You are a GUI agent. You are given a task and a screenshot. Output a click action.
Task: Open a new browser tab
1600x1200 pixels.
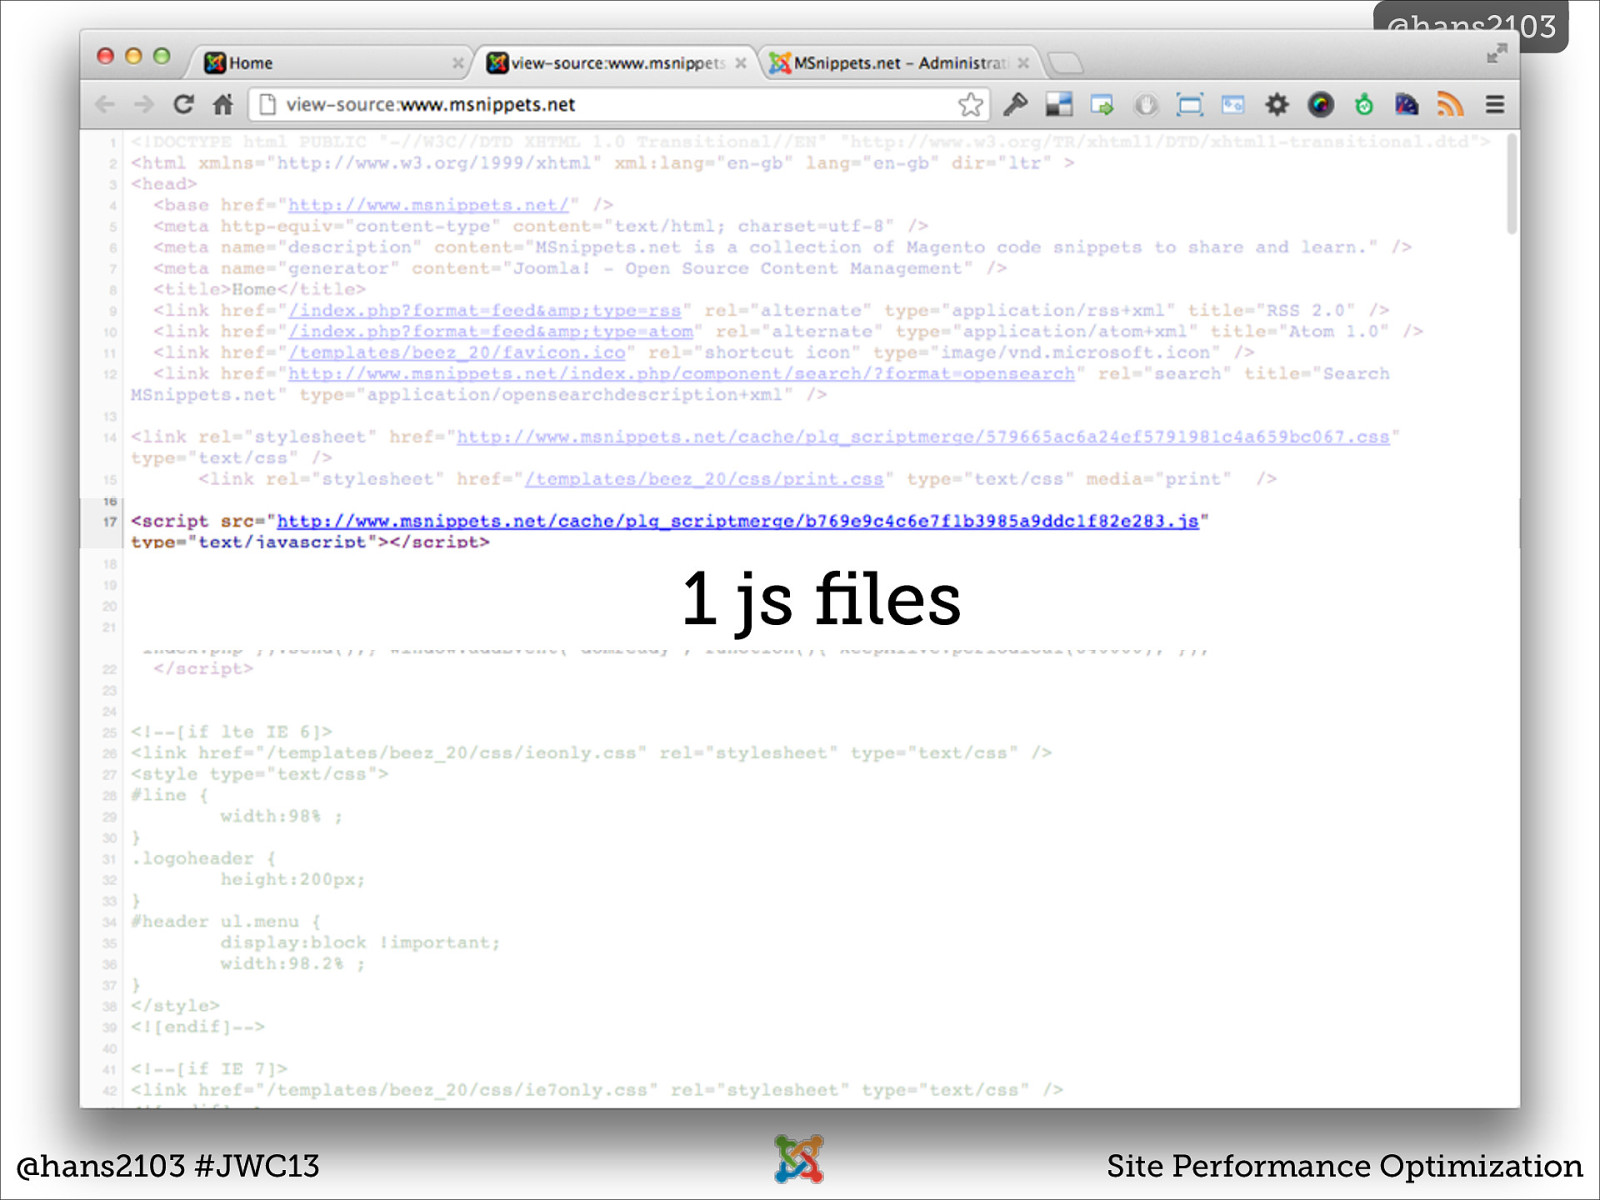coord(1066,63)
